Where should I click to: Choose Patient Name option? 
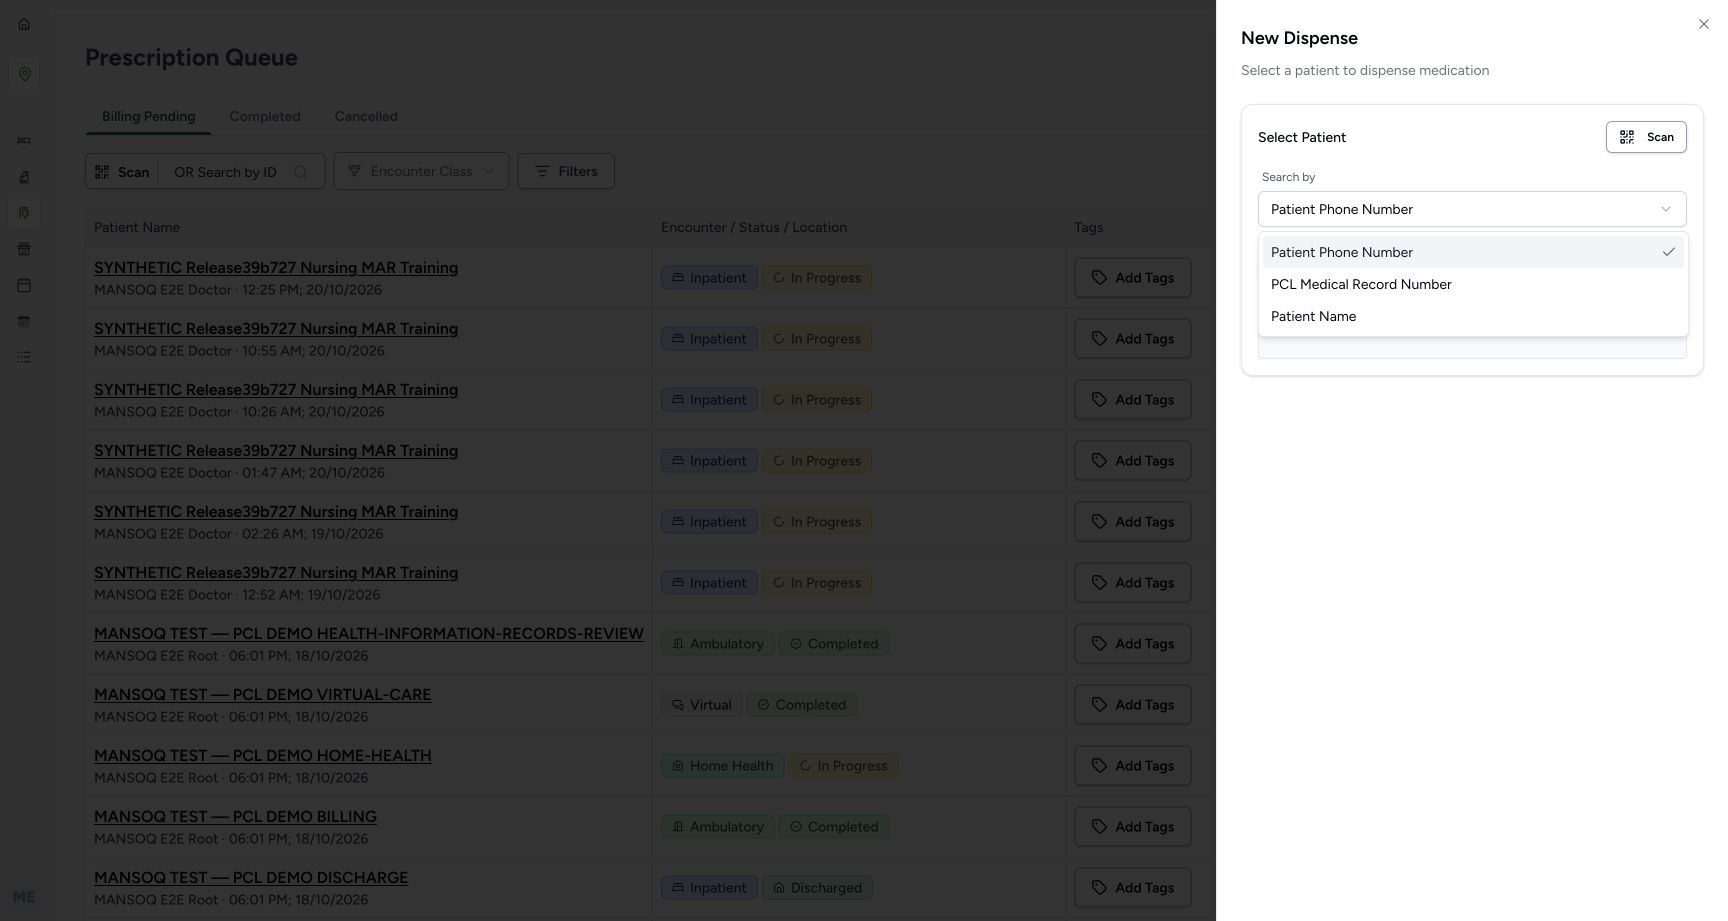click(x=1472, y=316)
